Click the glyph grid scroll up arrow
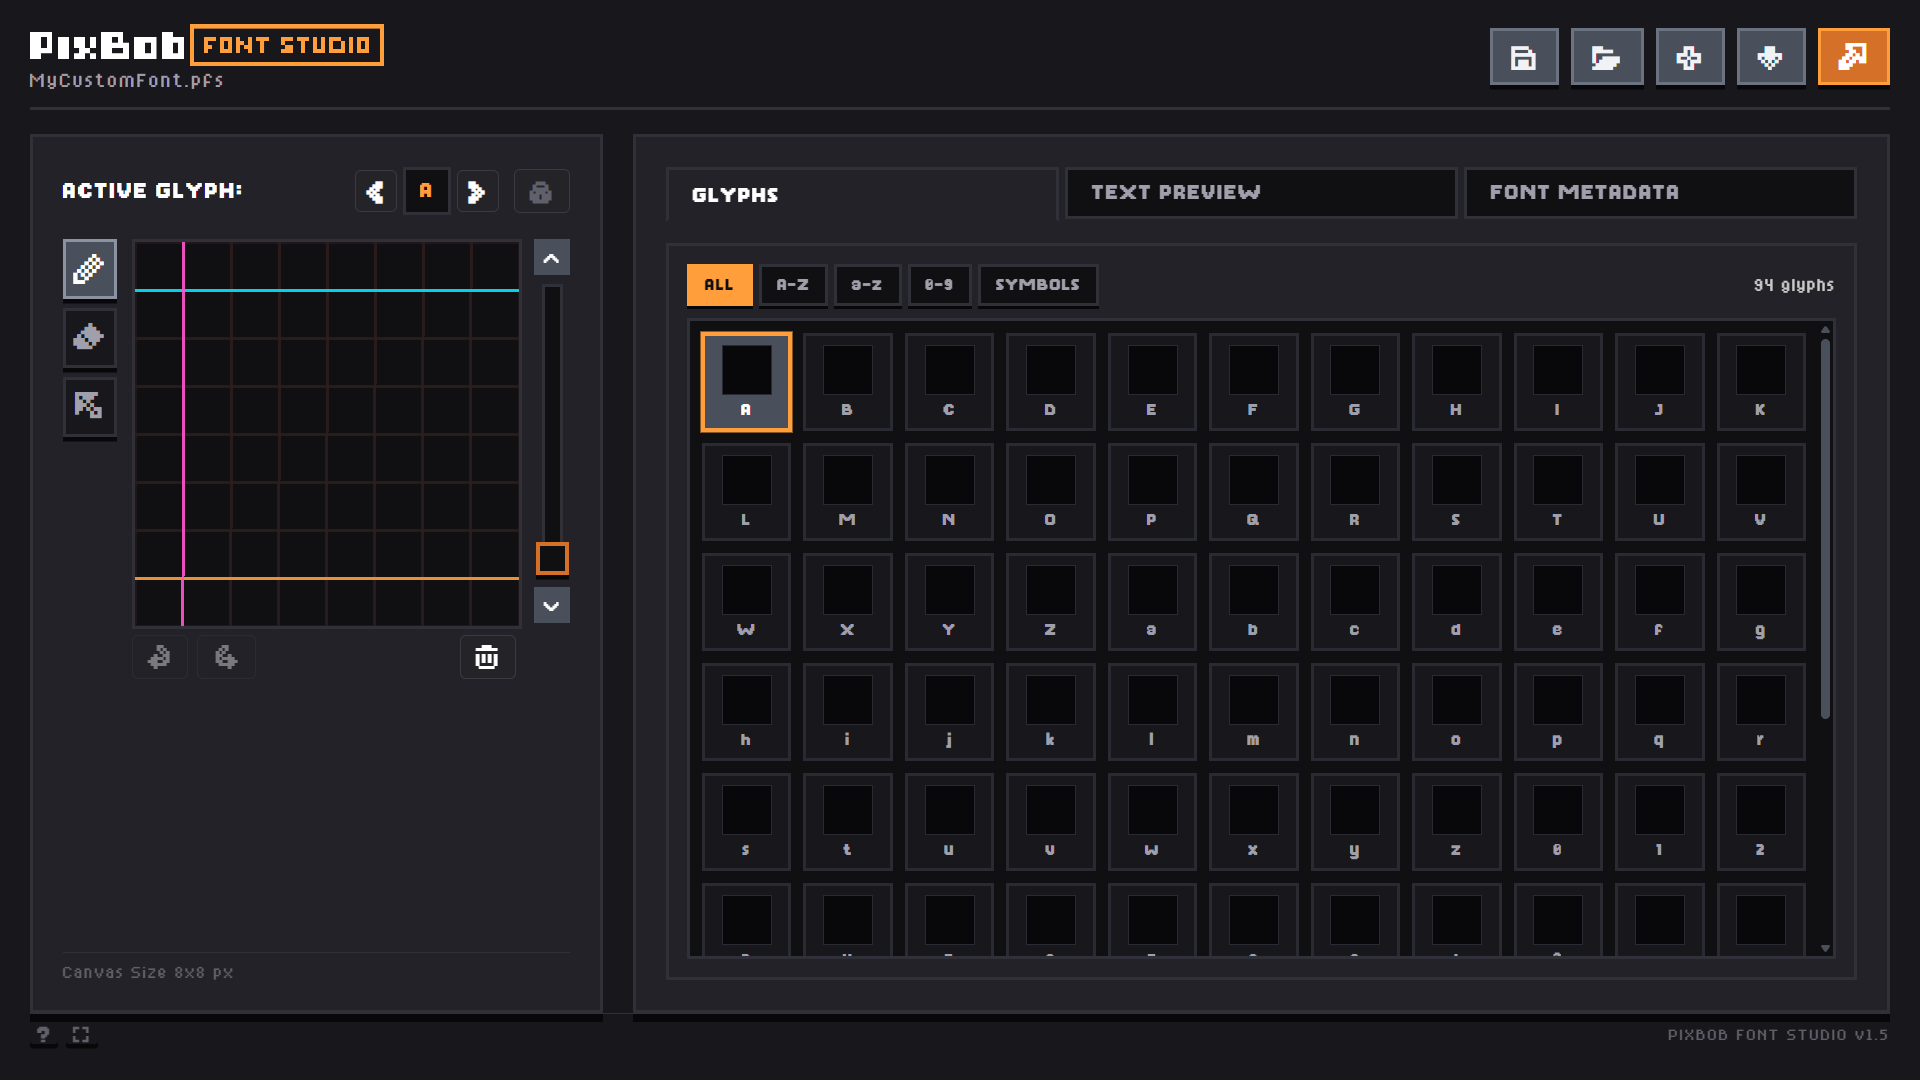 [1825, 329]
